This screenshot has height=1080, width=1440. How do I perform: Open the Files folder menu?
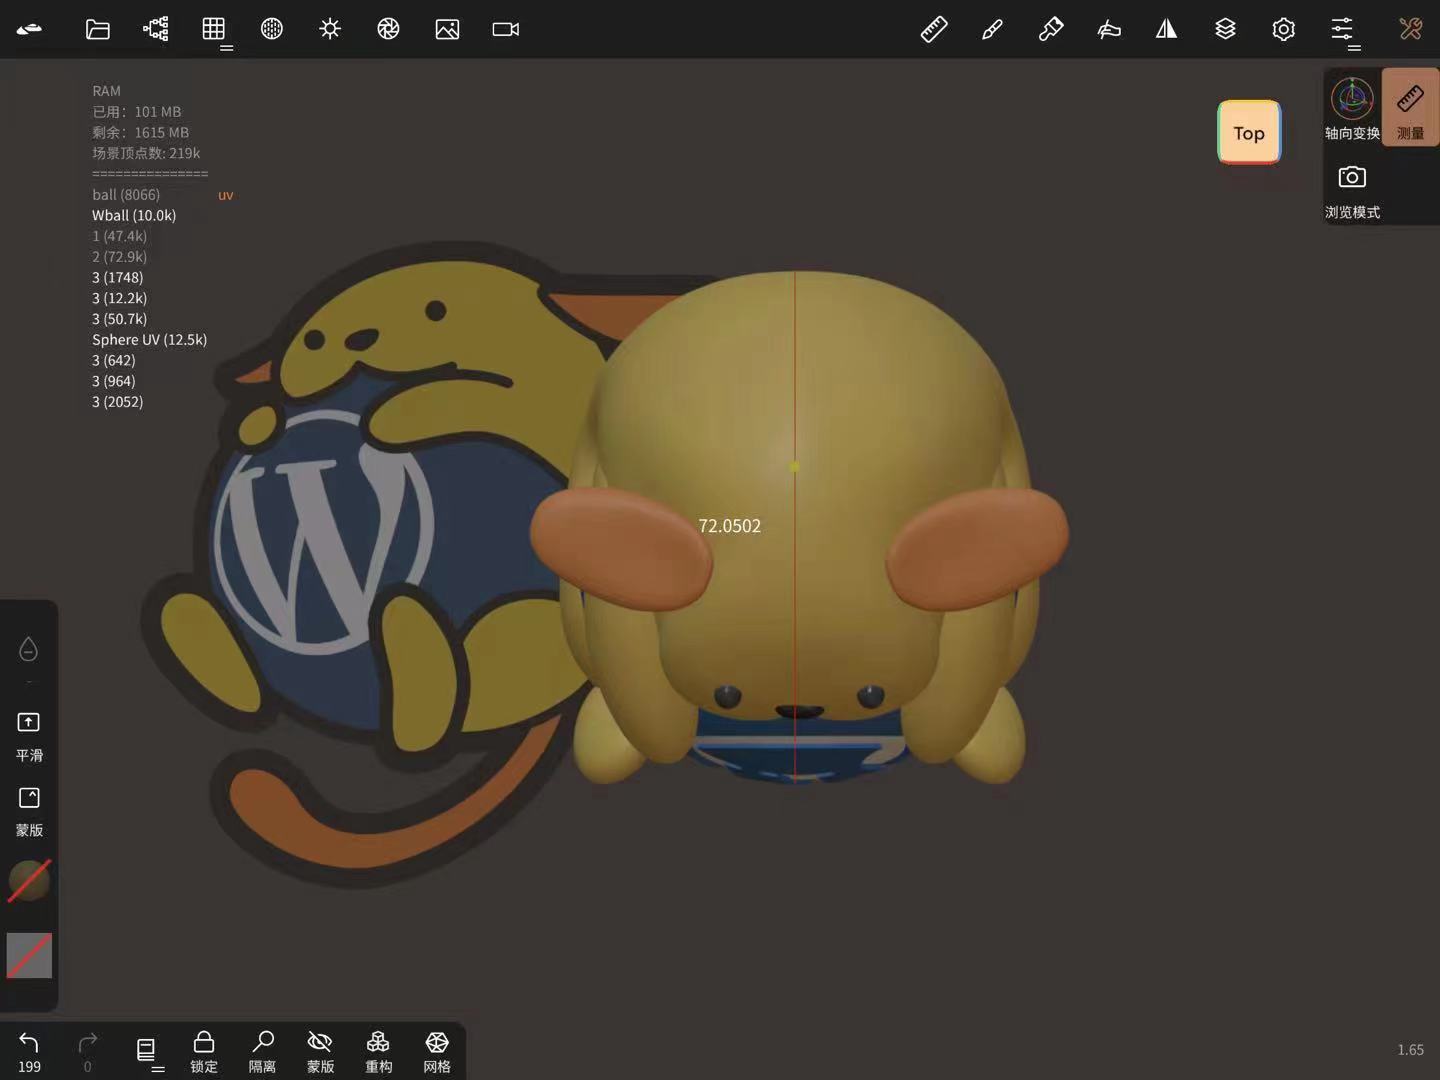(97, 29)
